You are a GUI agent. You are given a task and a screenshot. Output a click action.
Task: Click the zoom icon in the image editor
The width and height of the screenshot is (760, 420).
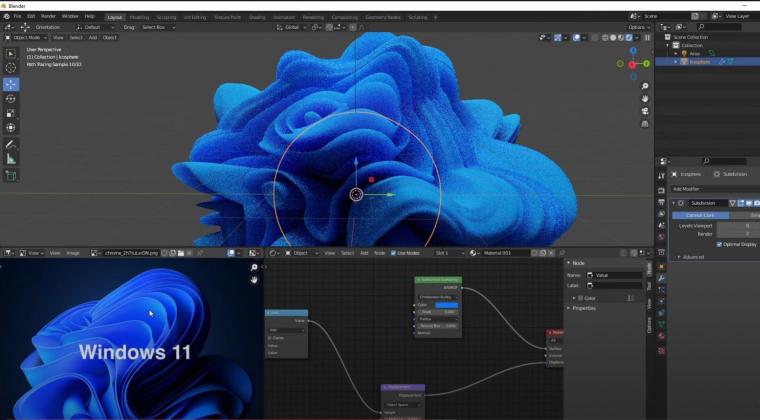point(254,267)
